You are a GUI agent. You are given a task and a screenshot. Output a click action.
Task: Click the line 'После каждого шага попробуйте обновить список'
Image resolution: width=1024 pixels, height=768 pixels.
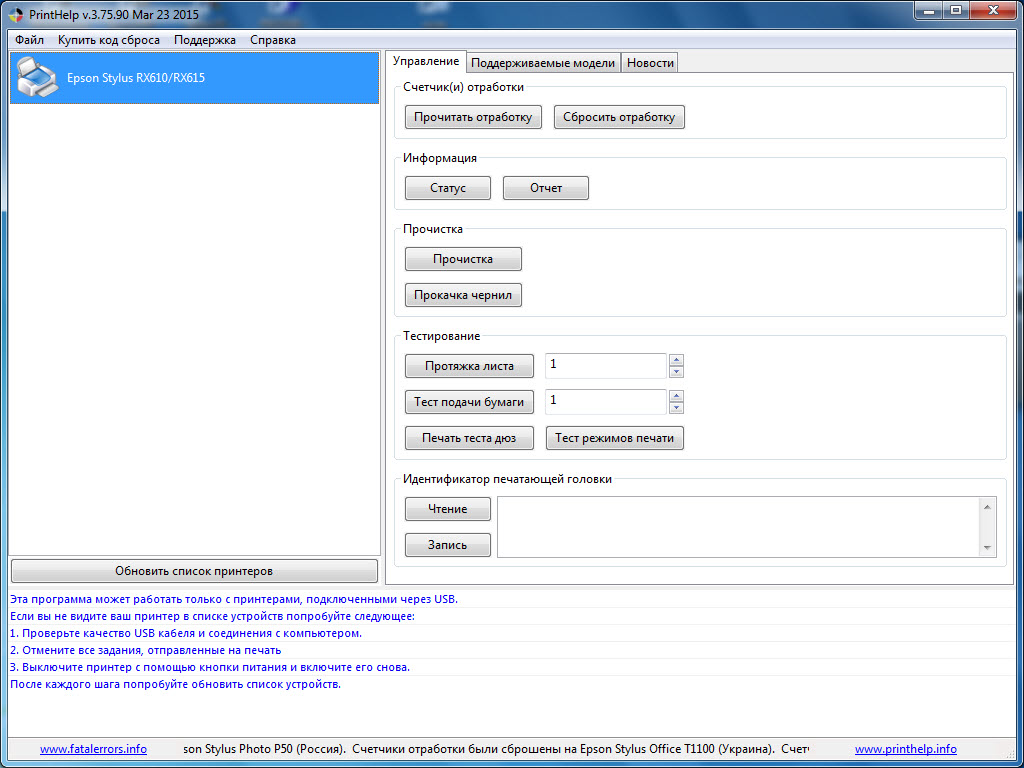[x=176, y=684]
